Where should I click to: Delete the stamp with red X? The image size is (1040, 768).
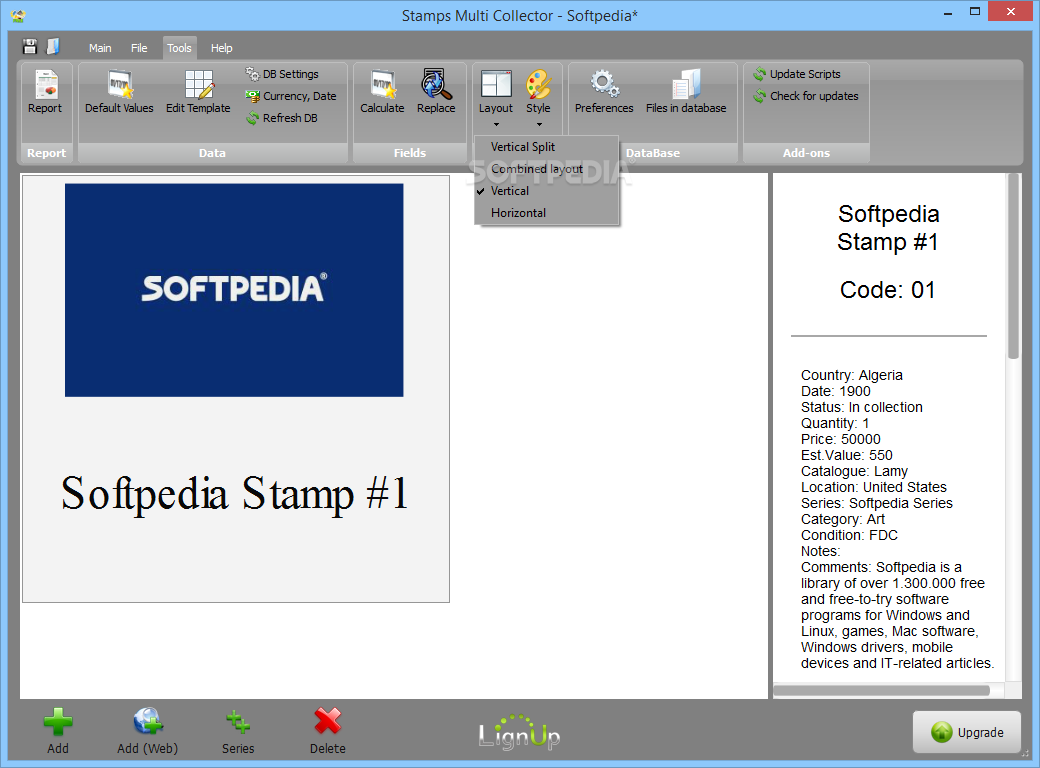(x=328, y=731)
